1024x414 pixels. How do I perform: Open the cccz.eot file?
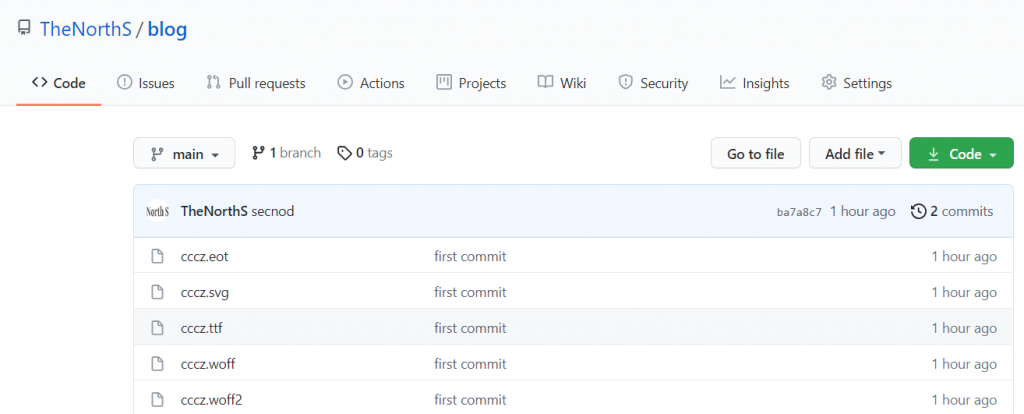tap(204, 257)
